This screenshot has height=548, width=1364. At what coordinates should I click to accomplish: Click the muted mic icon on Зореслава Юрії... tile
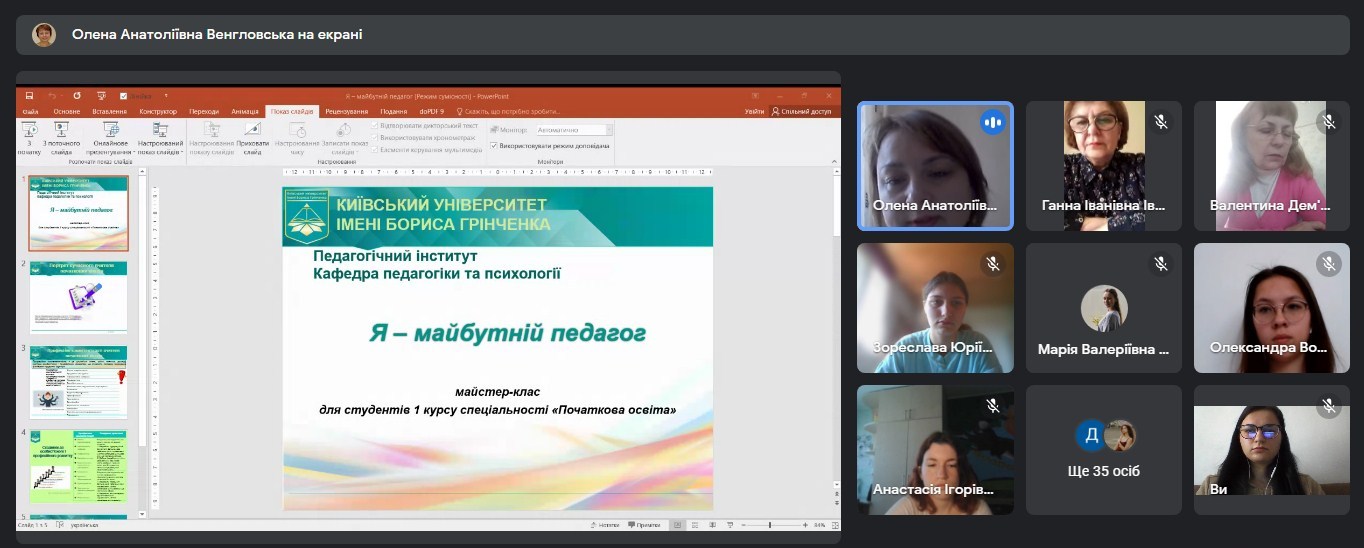tap(993, 264)
